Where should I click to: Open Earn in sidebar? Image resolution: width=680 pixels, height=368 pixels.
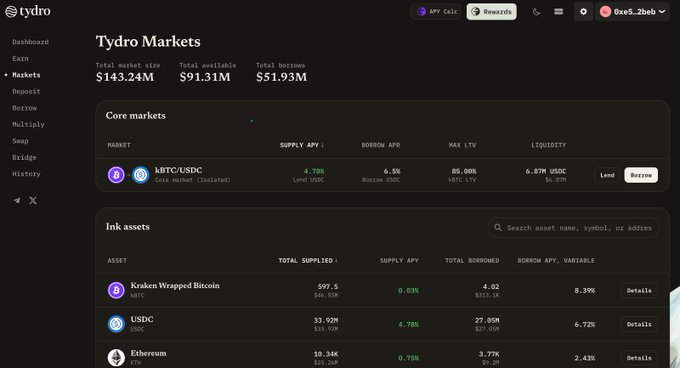pos(20,59)
